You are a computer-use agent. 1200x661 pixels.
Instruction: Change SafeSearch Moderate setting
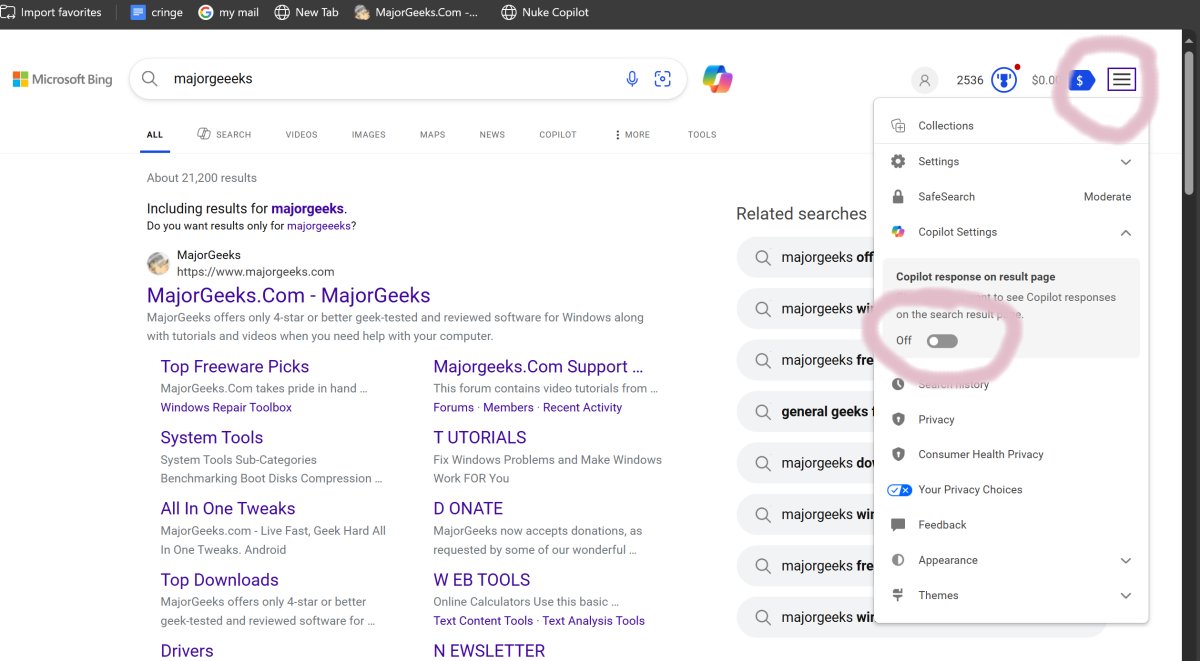1107,197
